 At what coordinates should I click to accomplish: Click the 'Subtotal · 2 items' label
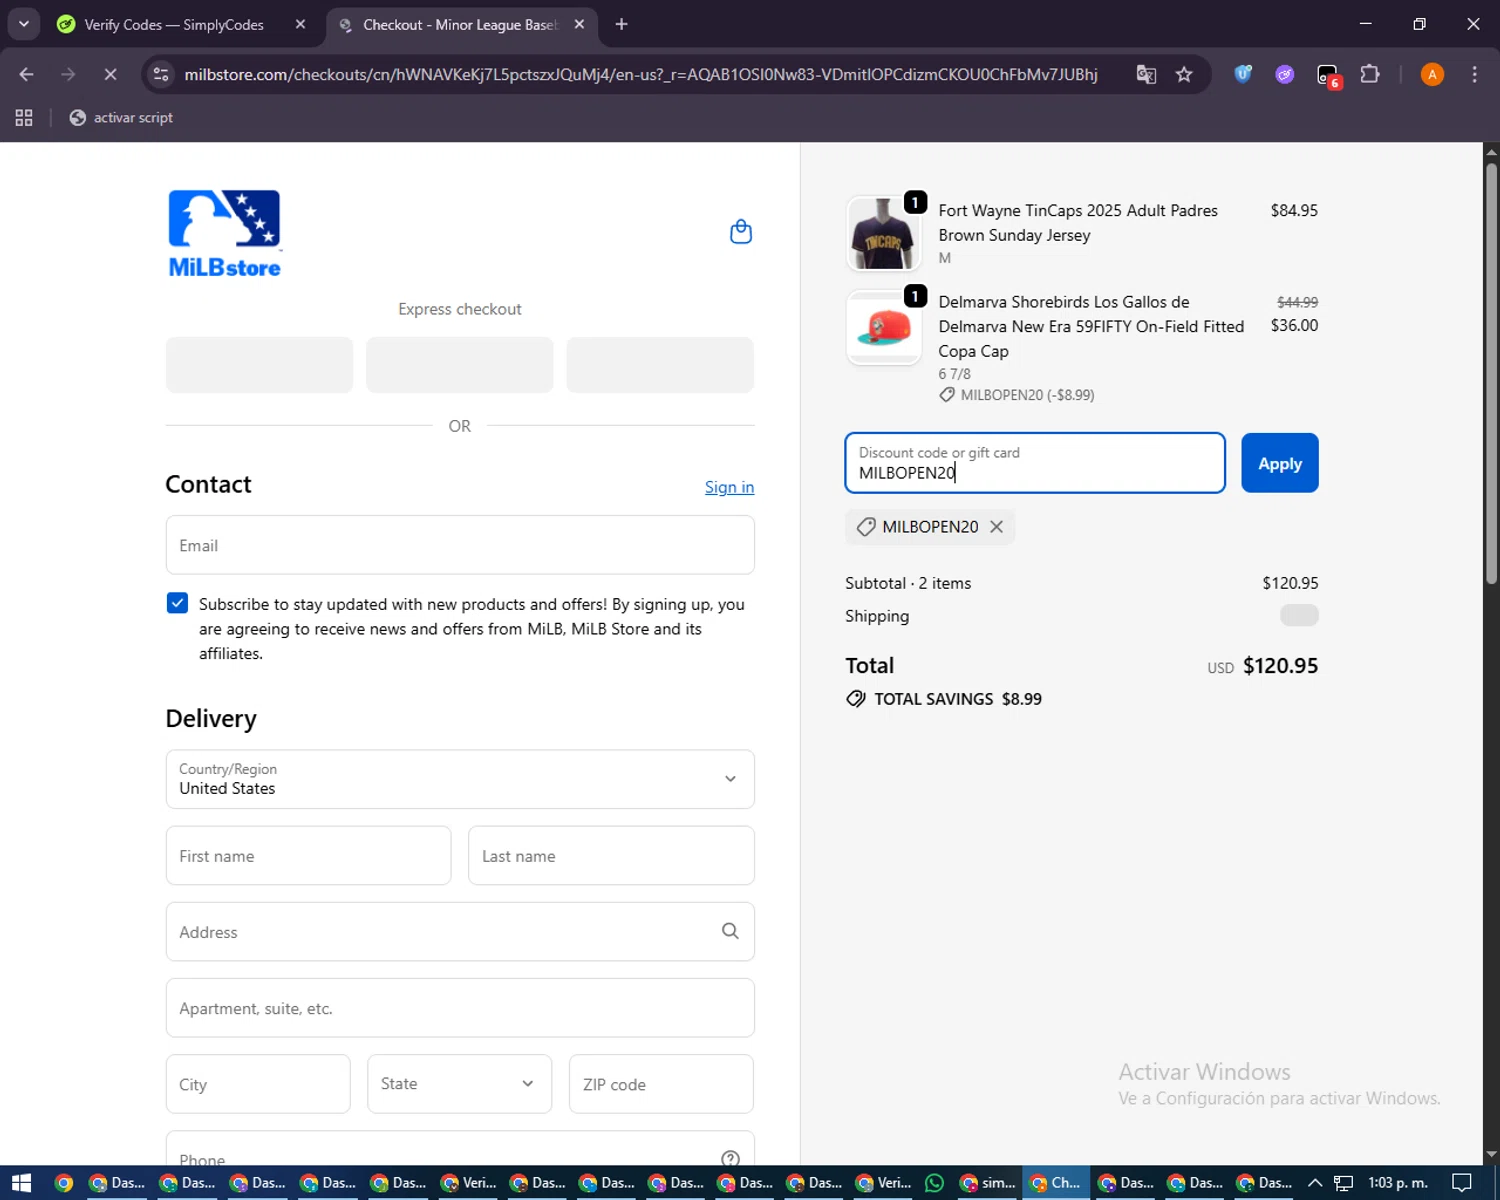[908, 583]
